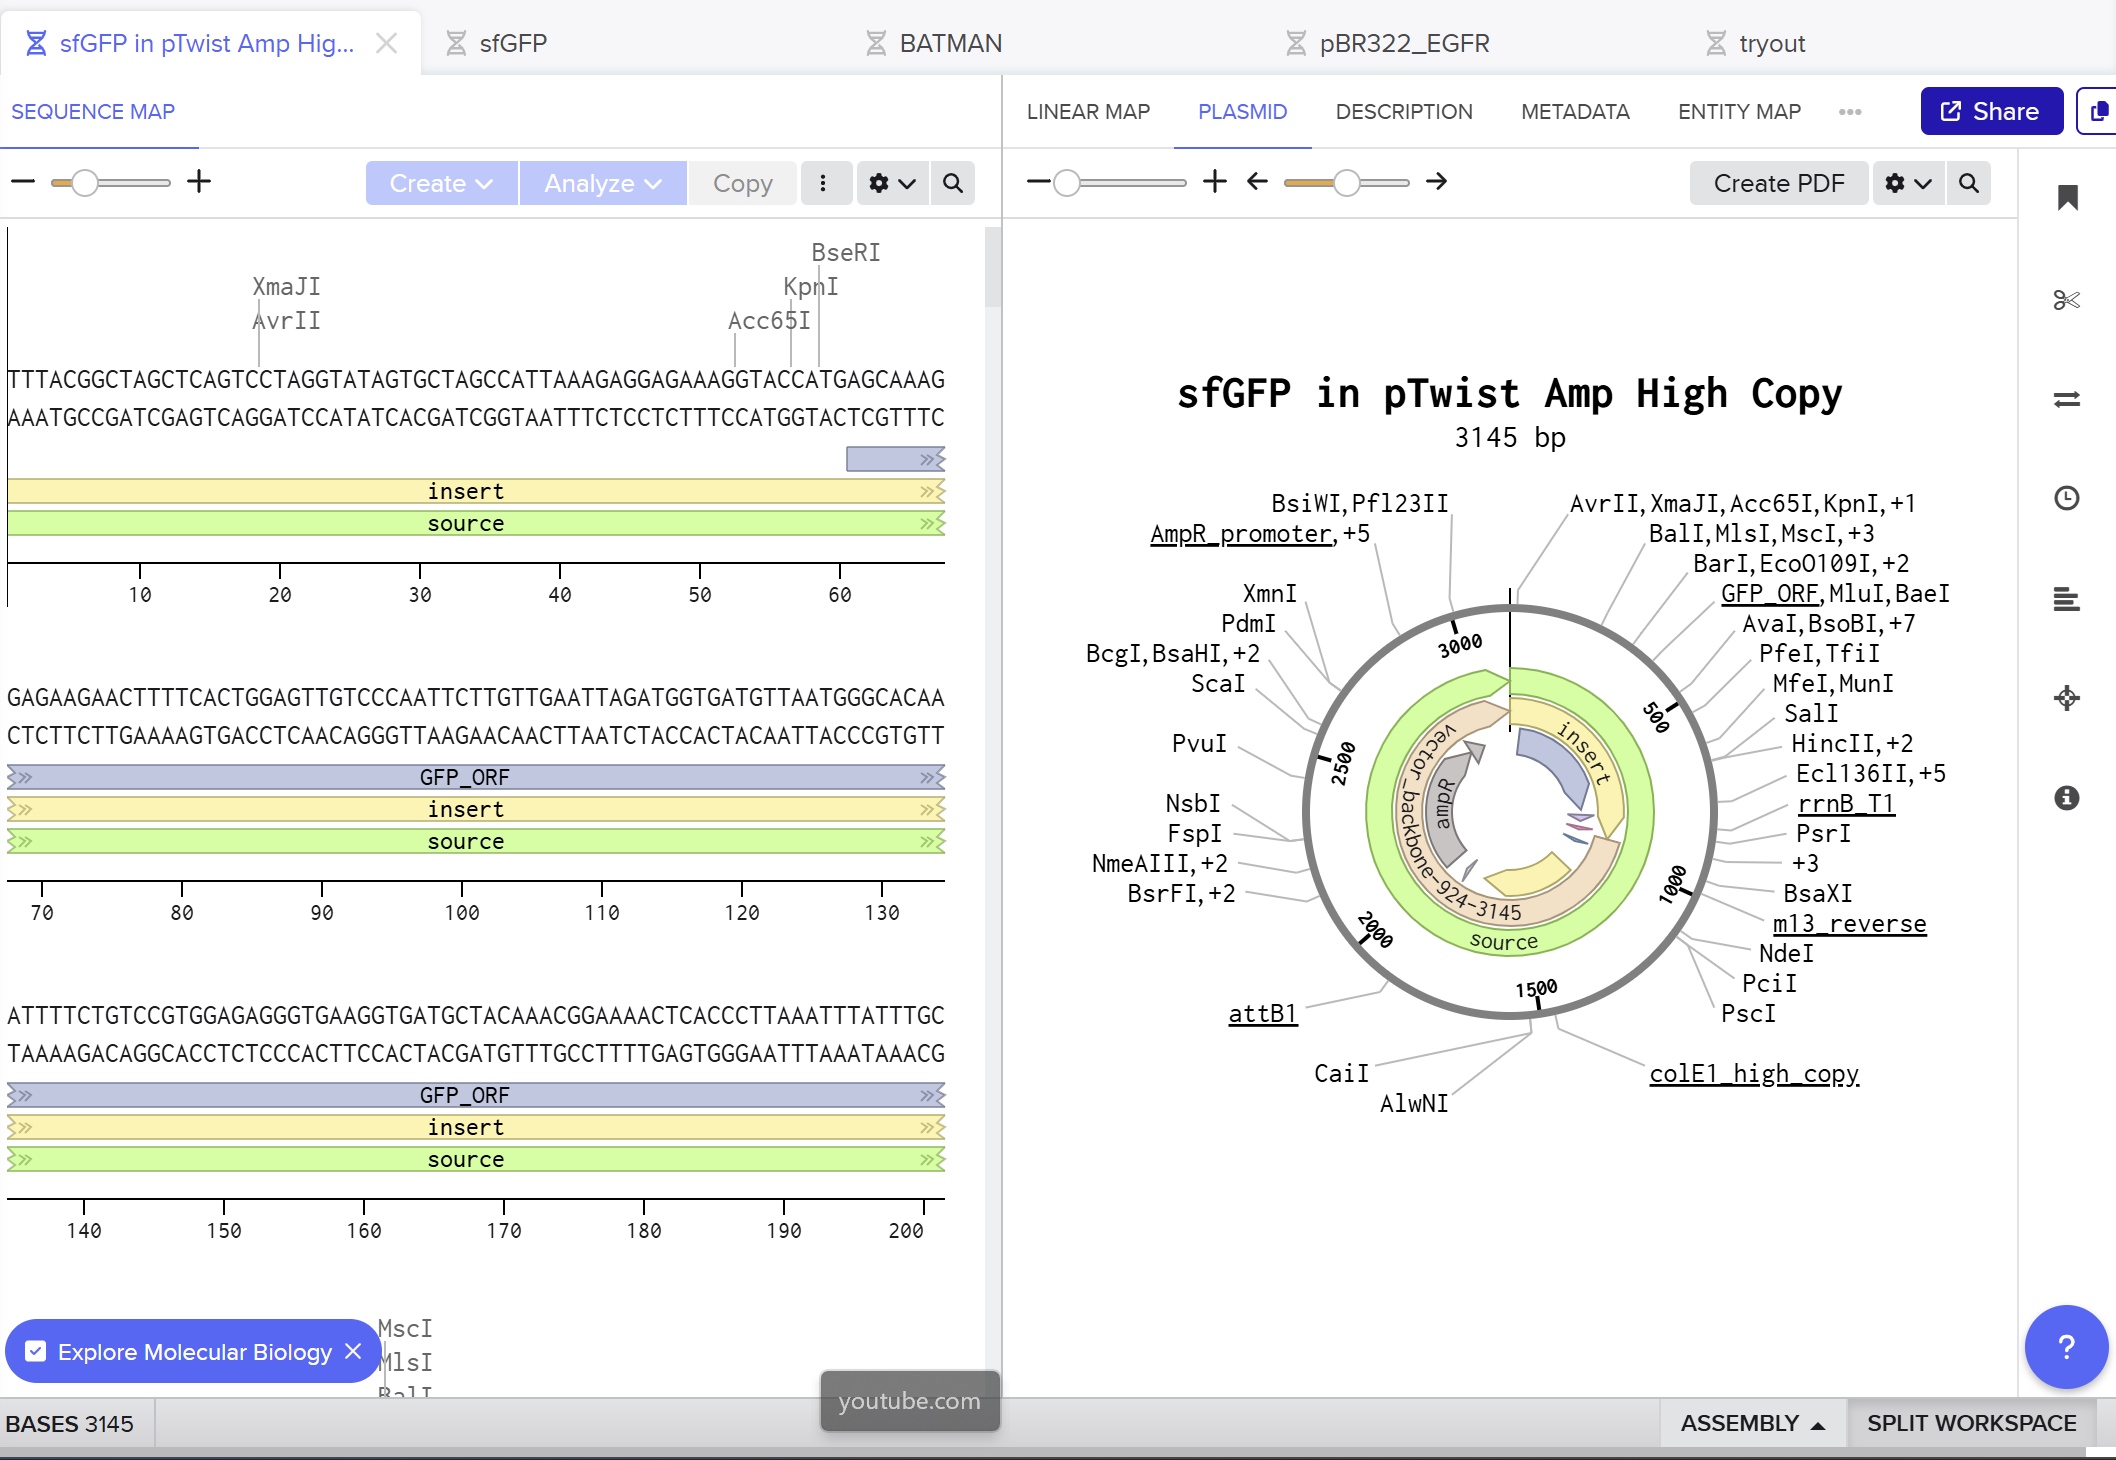Click the sequence map zoom slider handle
2116x1460 pixels.
85,183
